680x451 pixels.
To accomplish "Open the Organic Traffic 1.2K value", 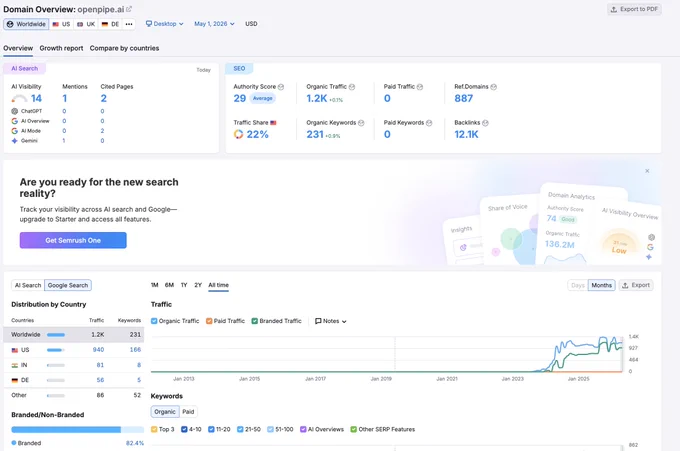I will pos(317,98).
